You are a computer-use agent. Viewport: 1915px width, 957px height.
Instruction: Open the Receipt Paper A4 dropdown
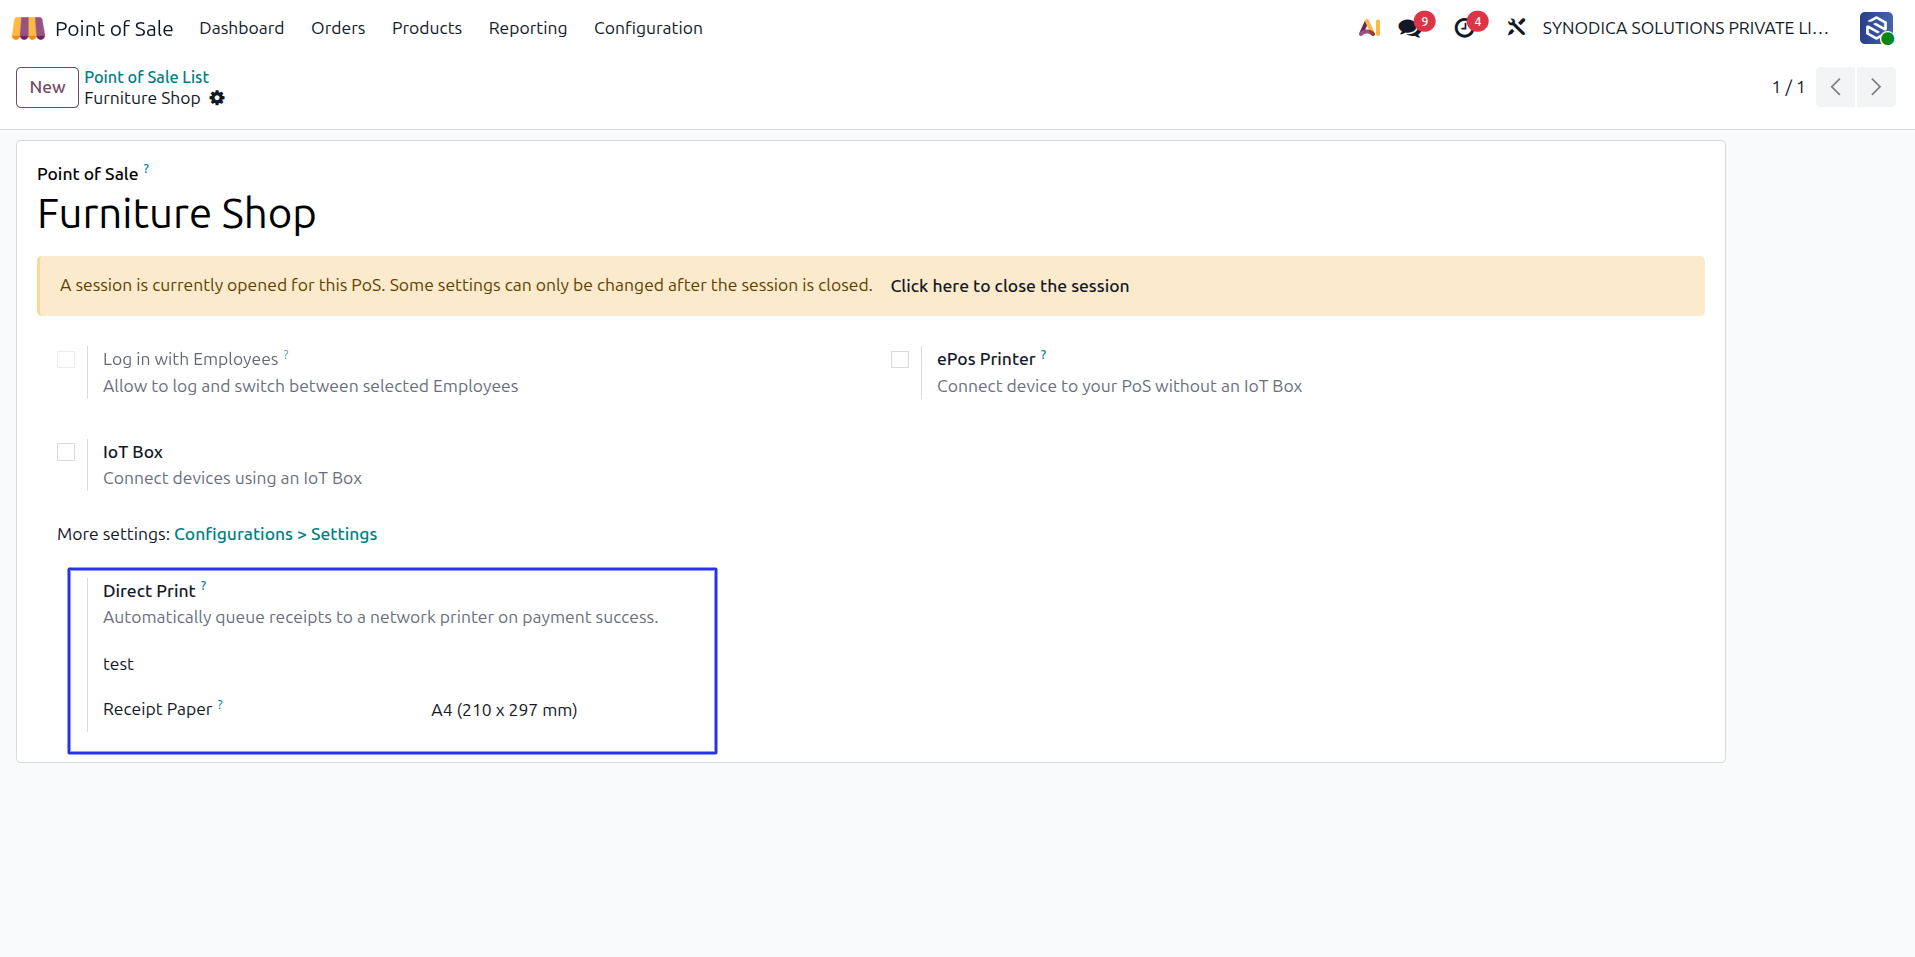point(504,710)
